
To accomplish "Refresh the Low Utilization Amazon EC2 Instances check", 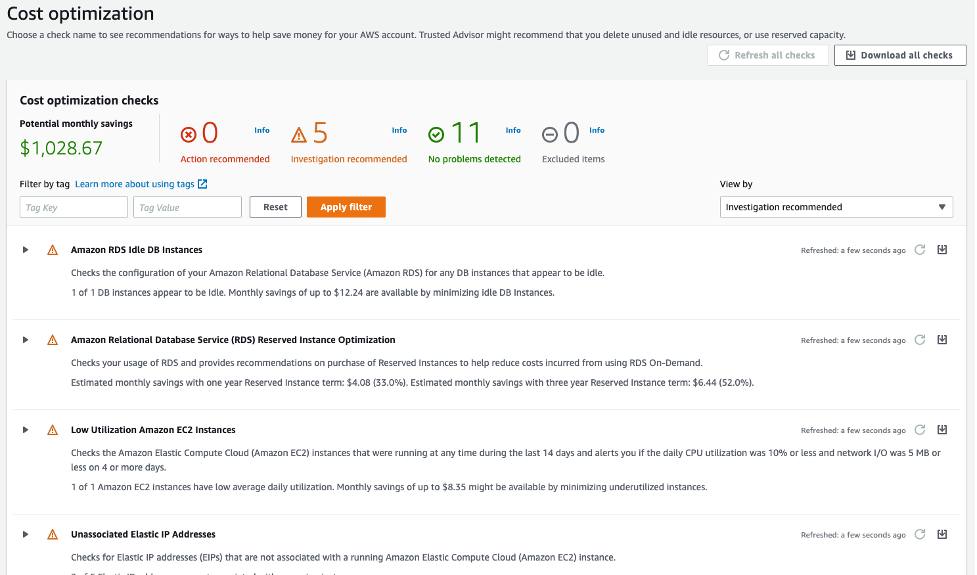I will coord(920,430).
